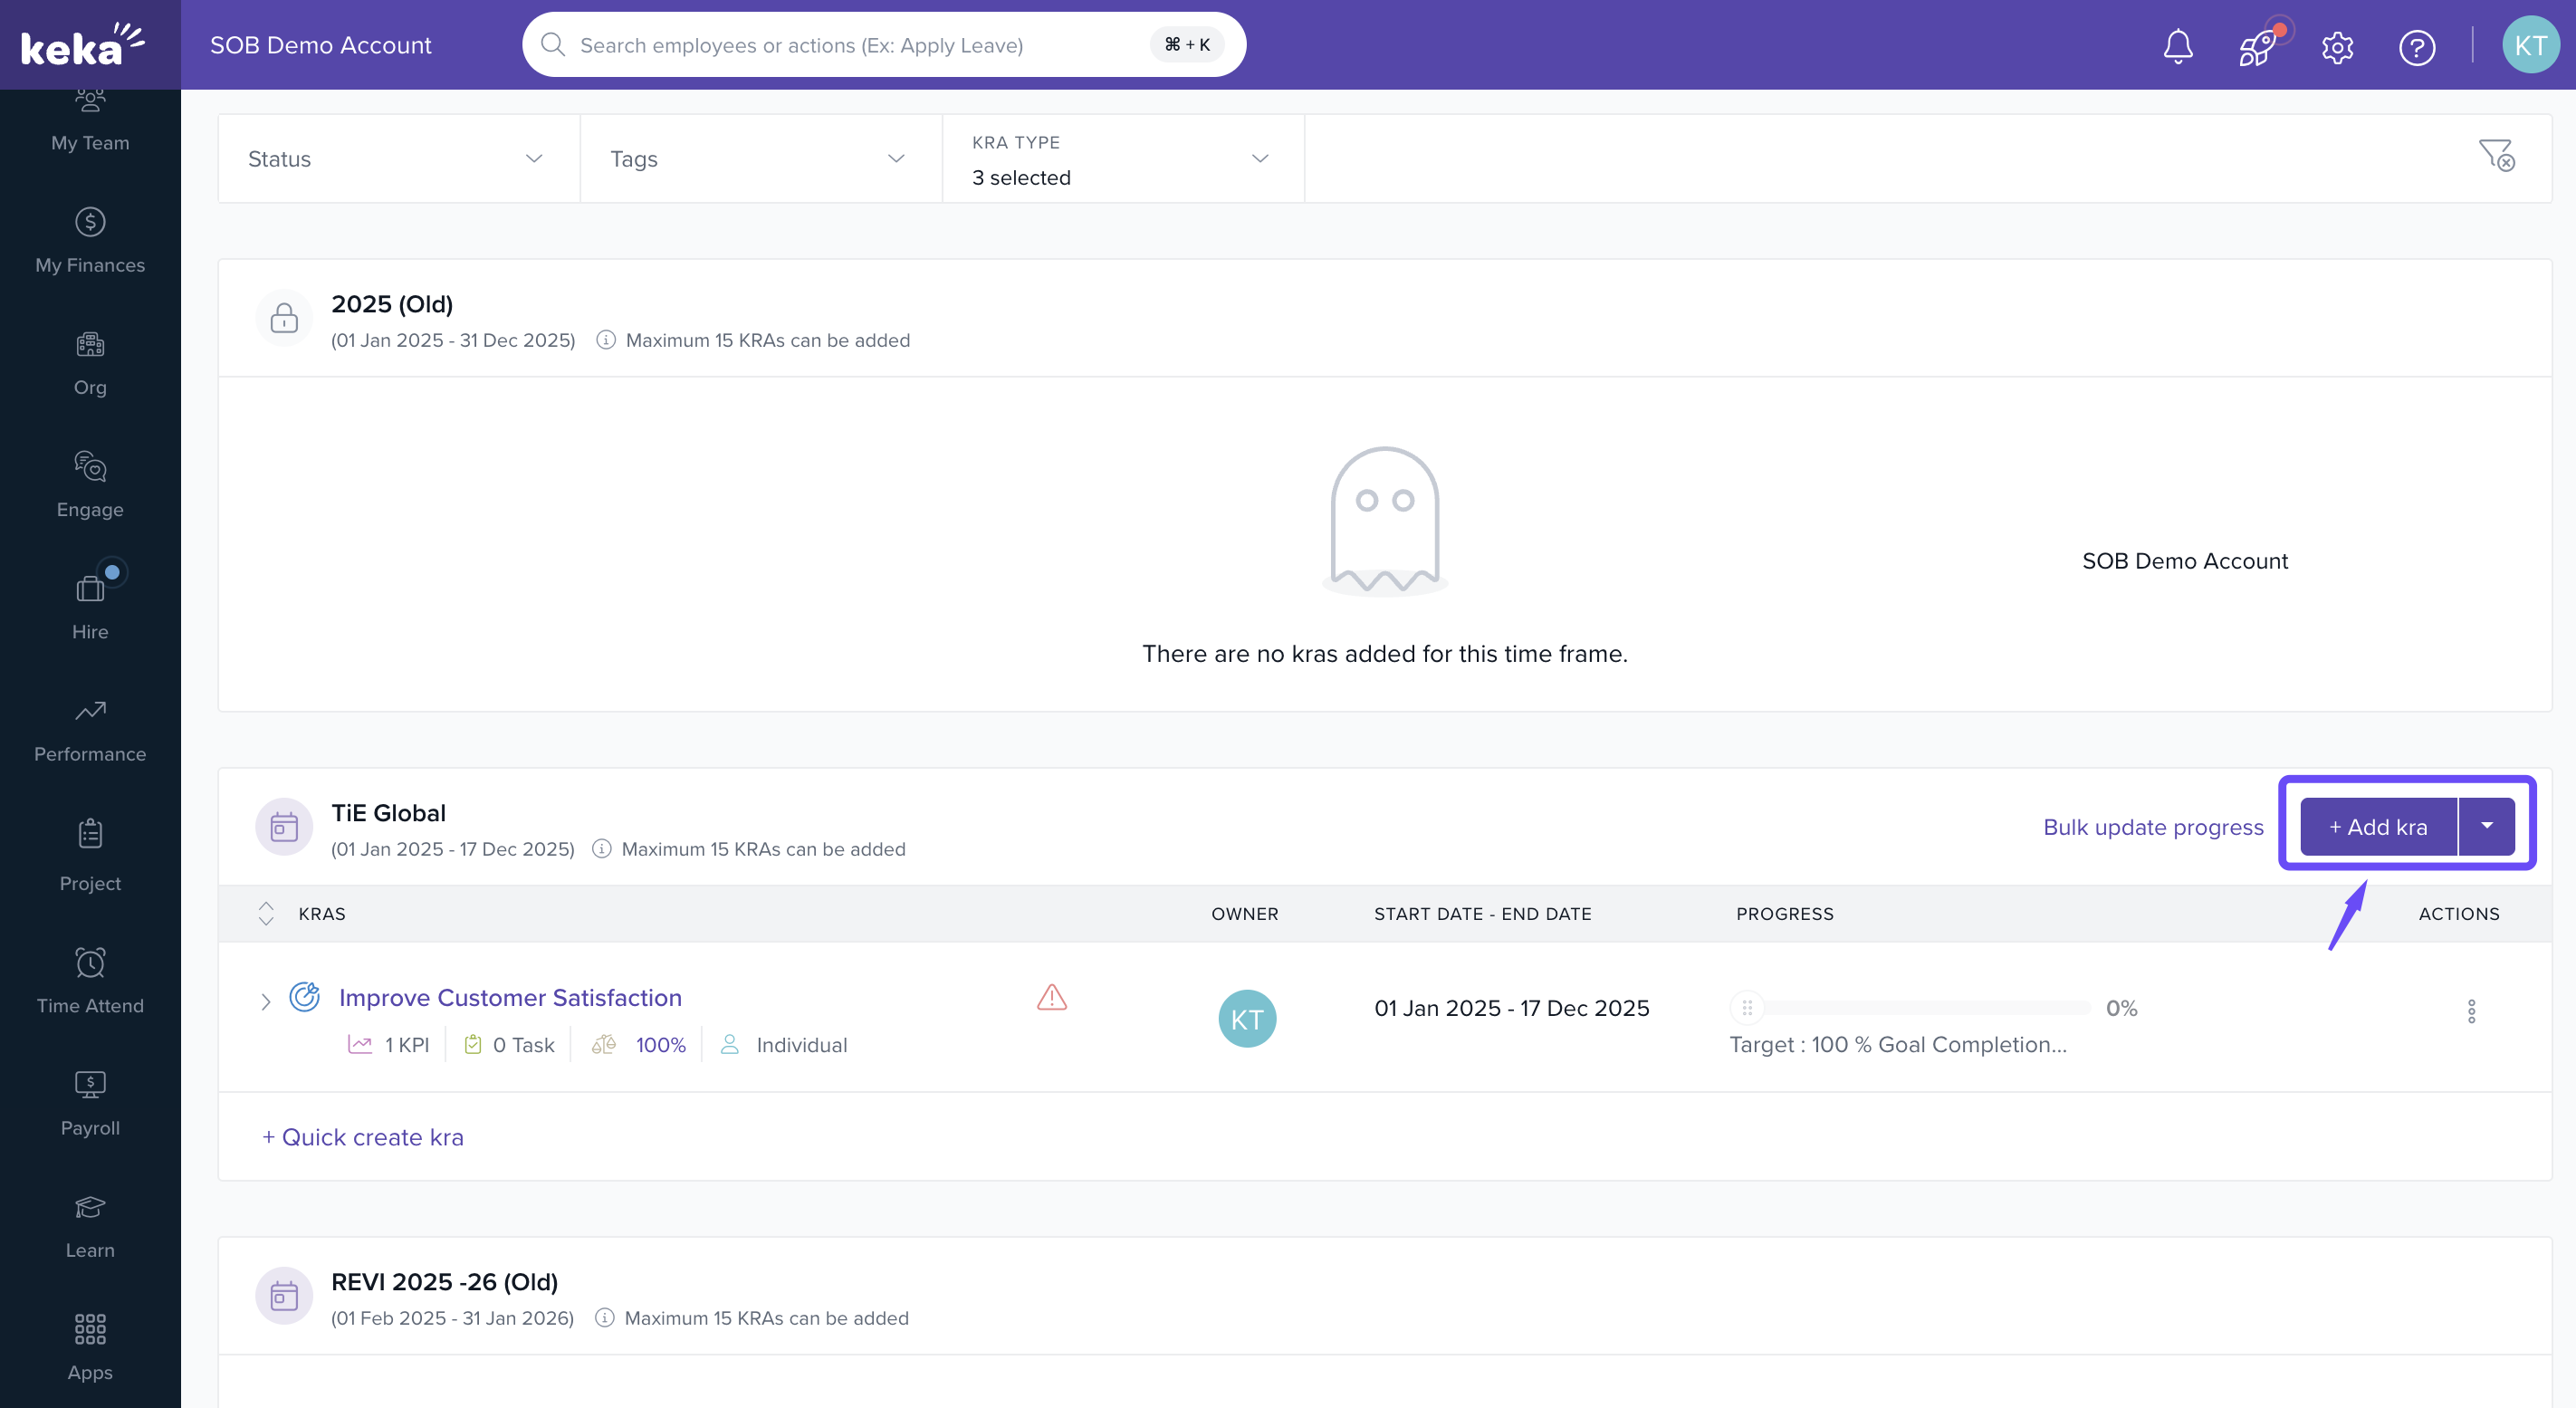Open the Performance sidebar section
The image size is (2576, 1408).
click(x=90, y=731)
